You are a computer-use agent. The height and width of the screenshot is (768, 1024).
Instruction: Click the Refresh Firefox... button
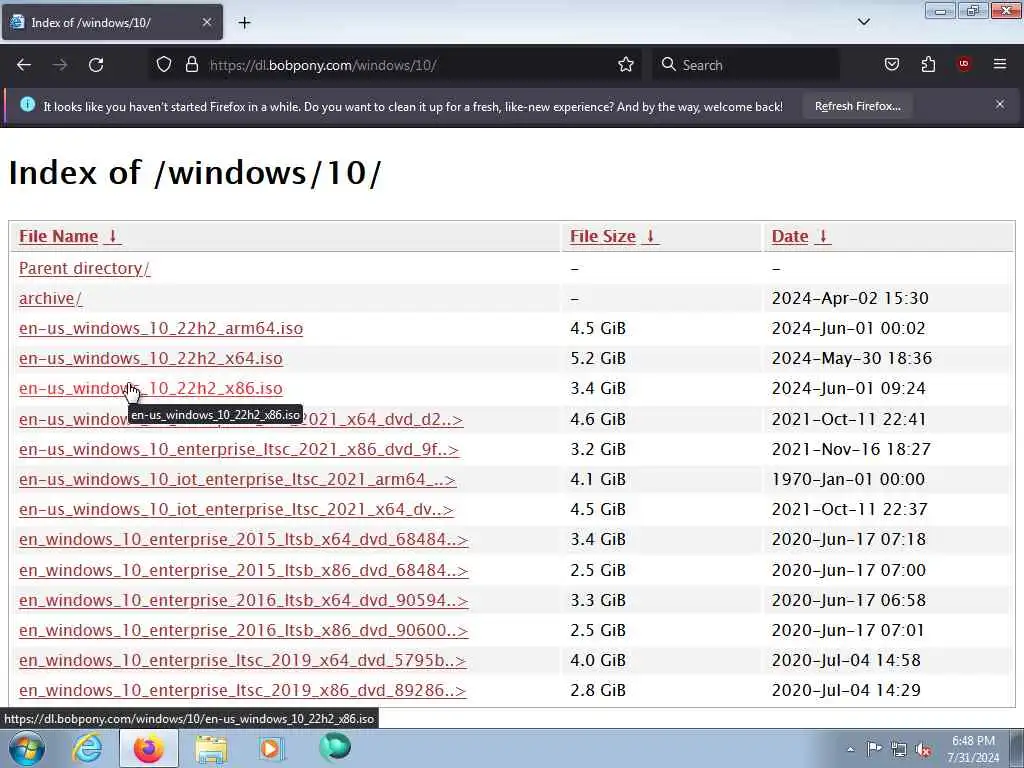[x=857, y=106]
